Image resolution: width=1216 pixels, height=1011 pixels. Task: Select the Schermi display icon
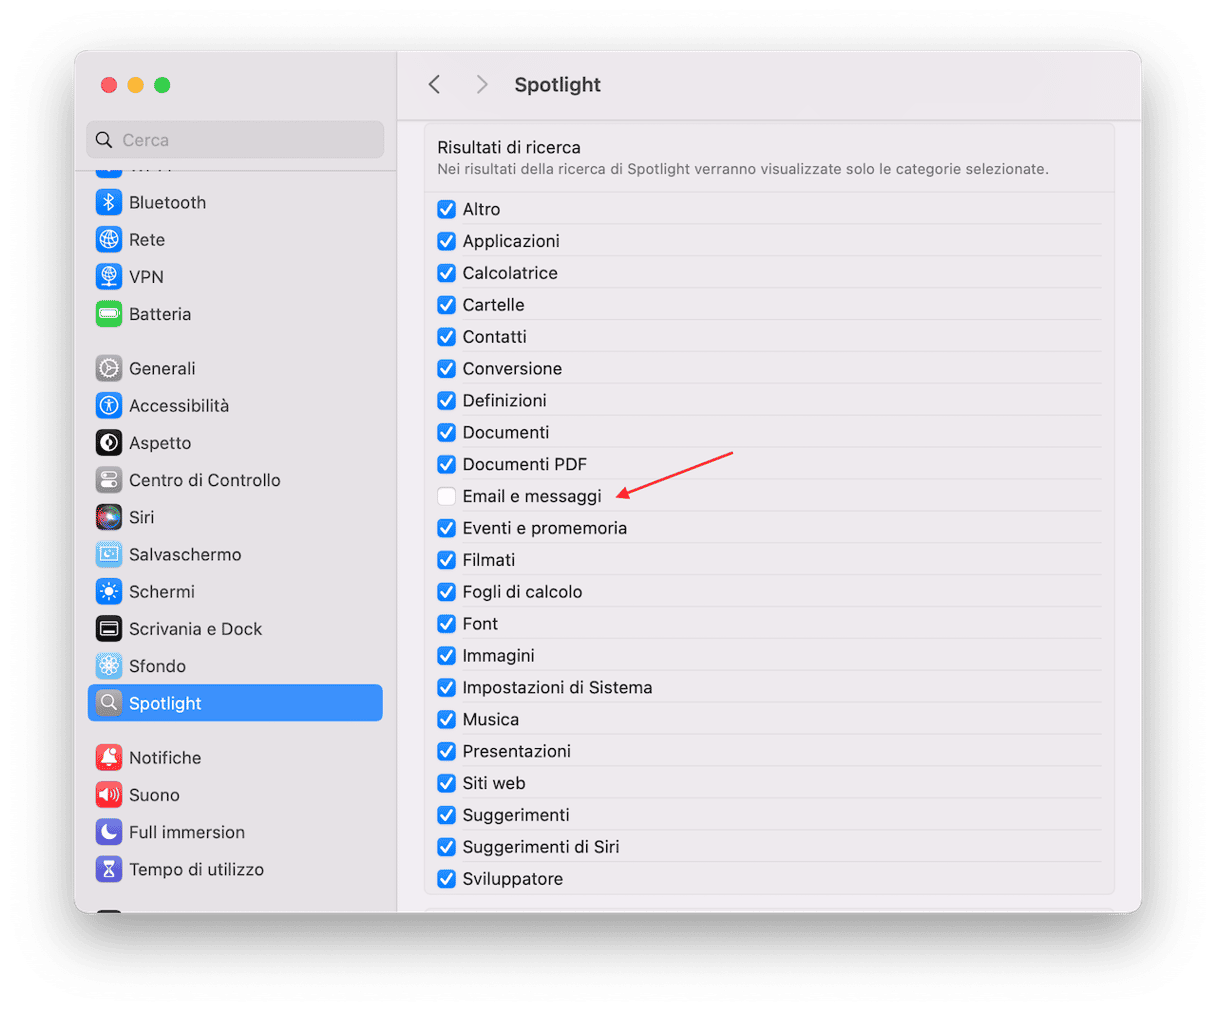click(109, 591)
